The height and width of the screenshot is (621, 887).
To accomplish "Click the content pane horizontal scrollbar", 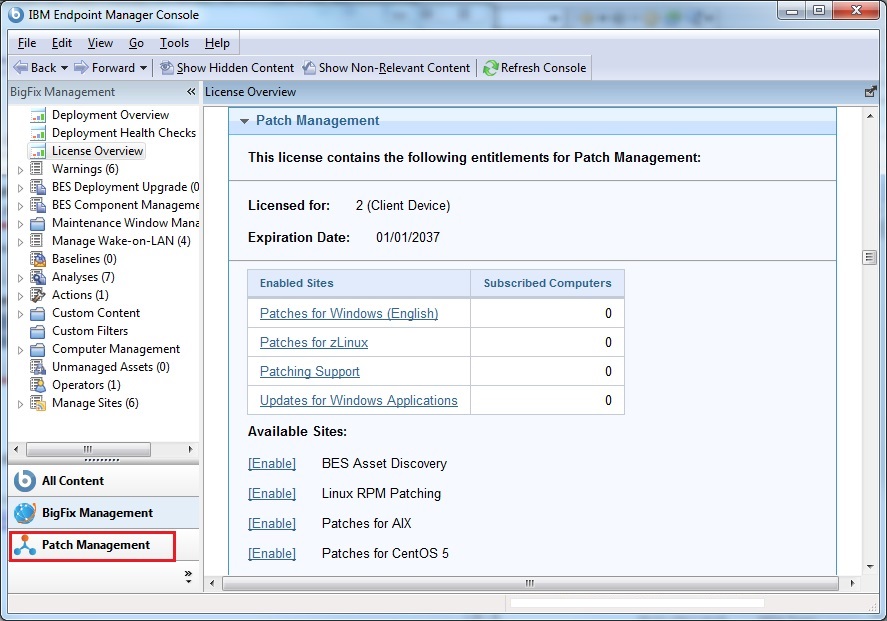I will (530, 583).
